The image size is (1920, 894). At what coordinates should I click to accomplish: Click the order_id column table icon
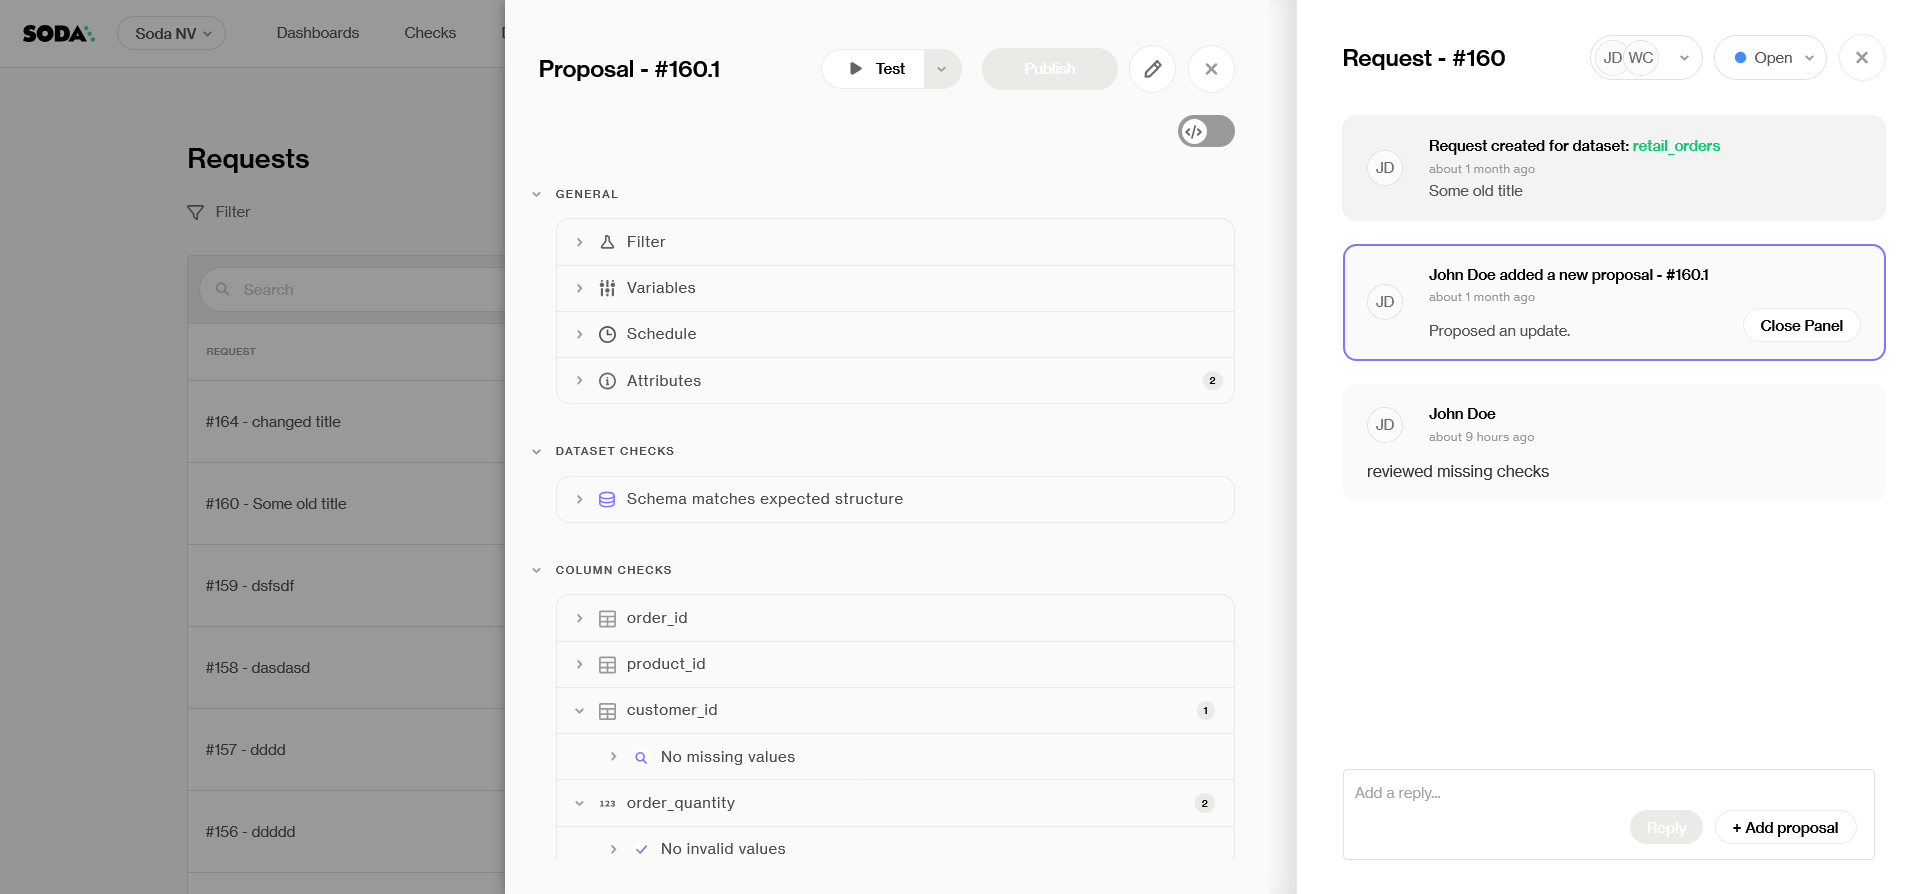pos(607,618)
